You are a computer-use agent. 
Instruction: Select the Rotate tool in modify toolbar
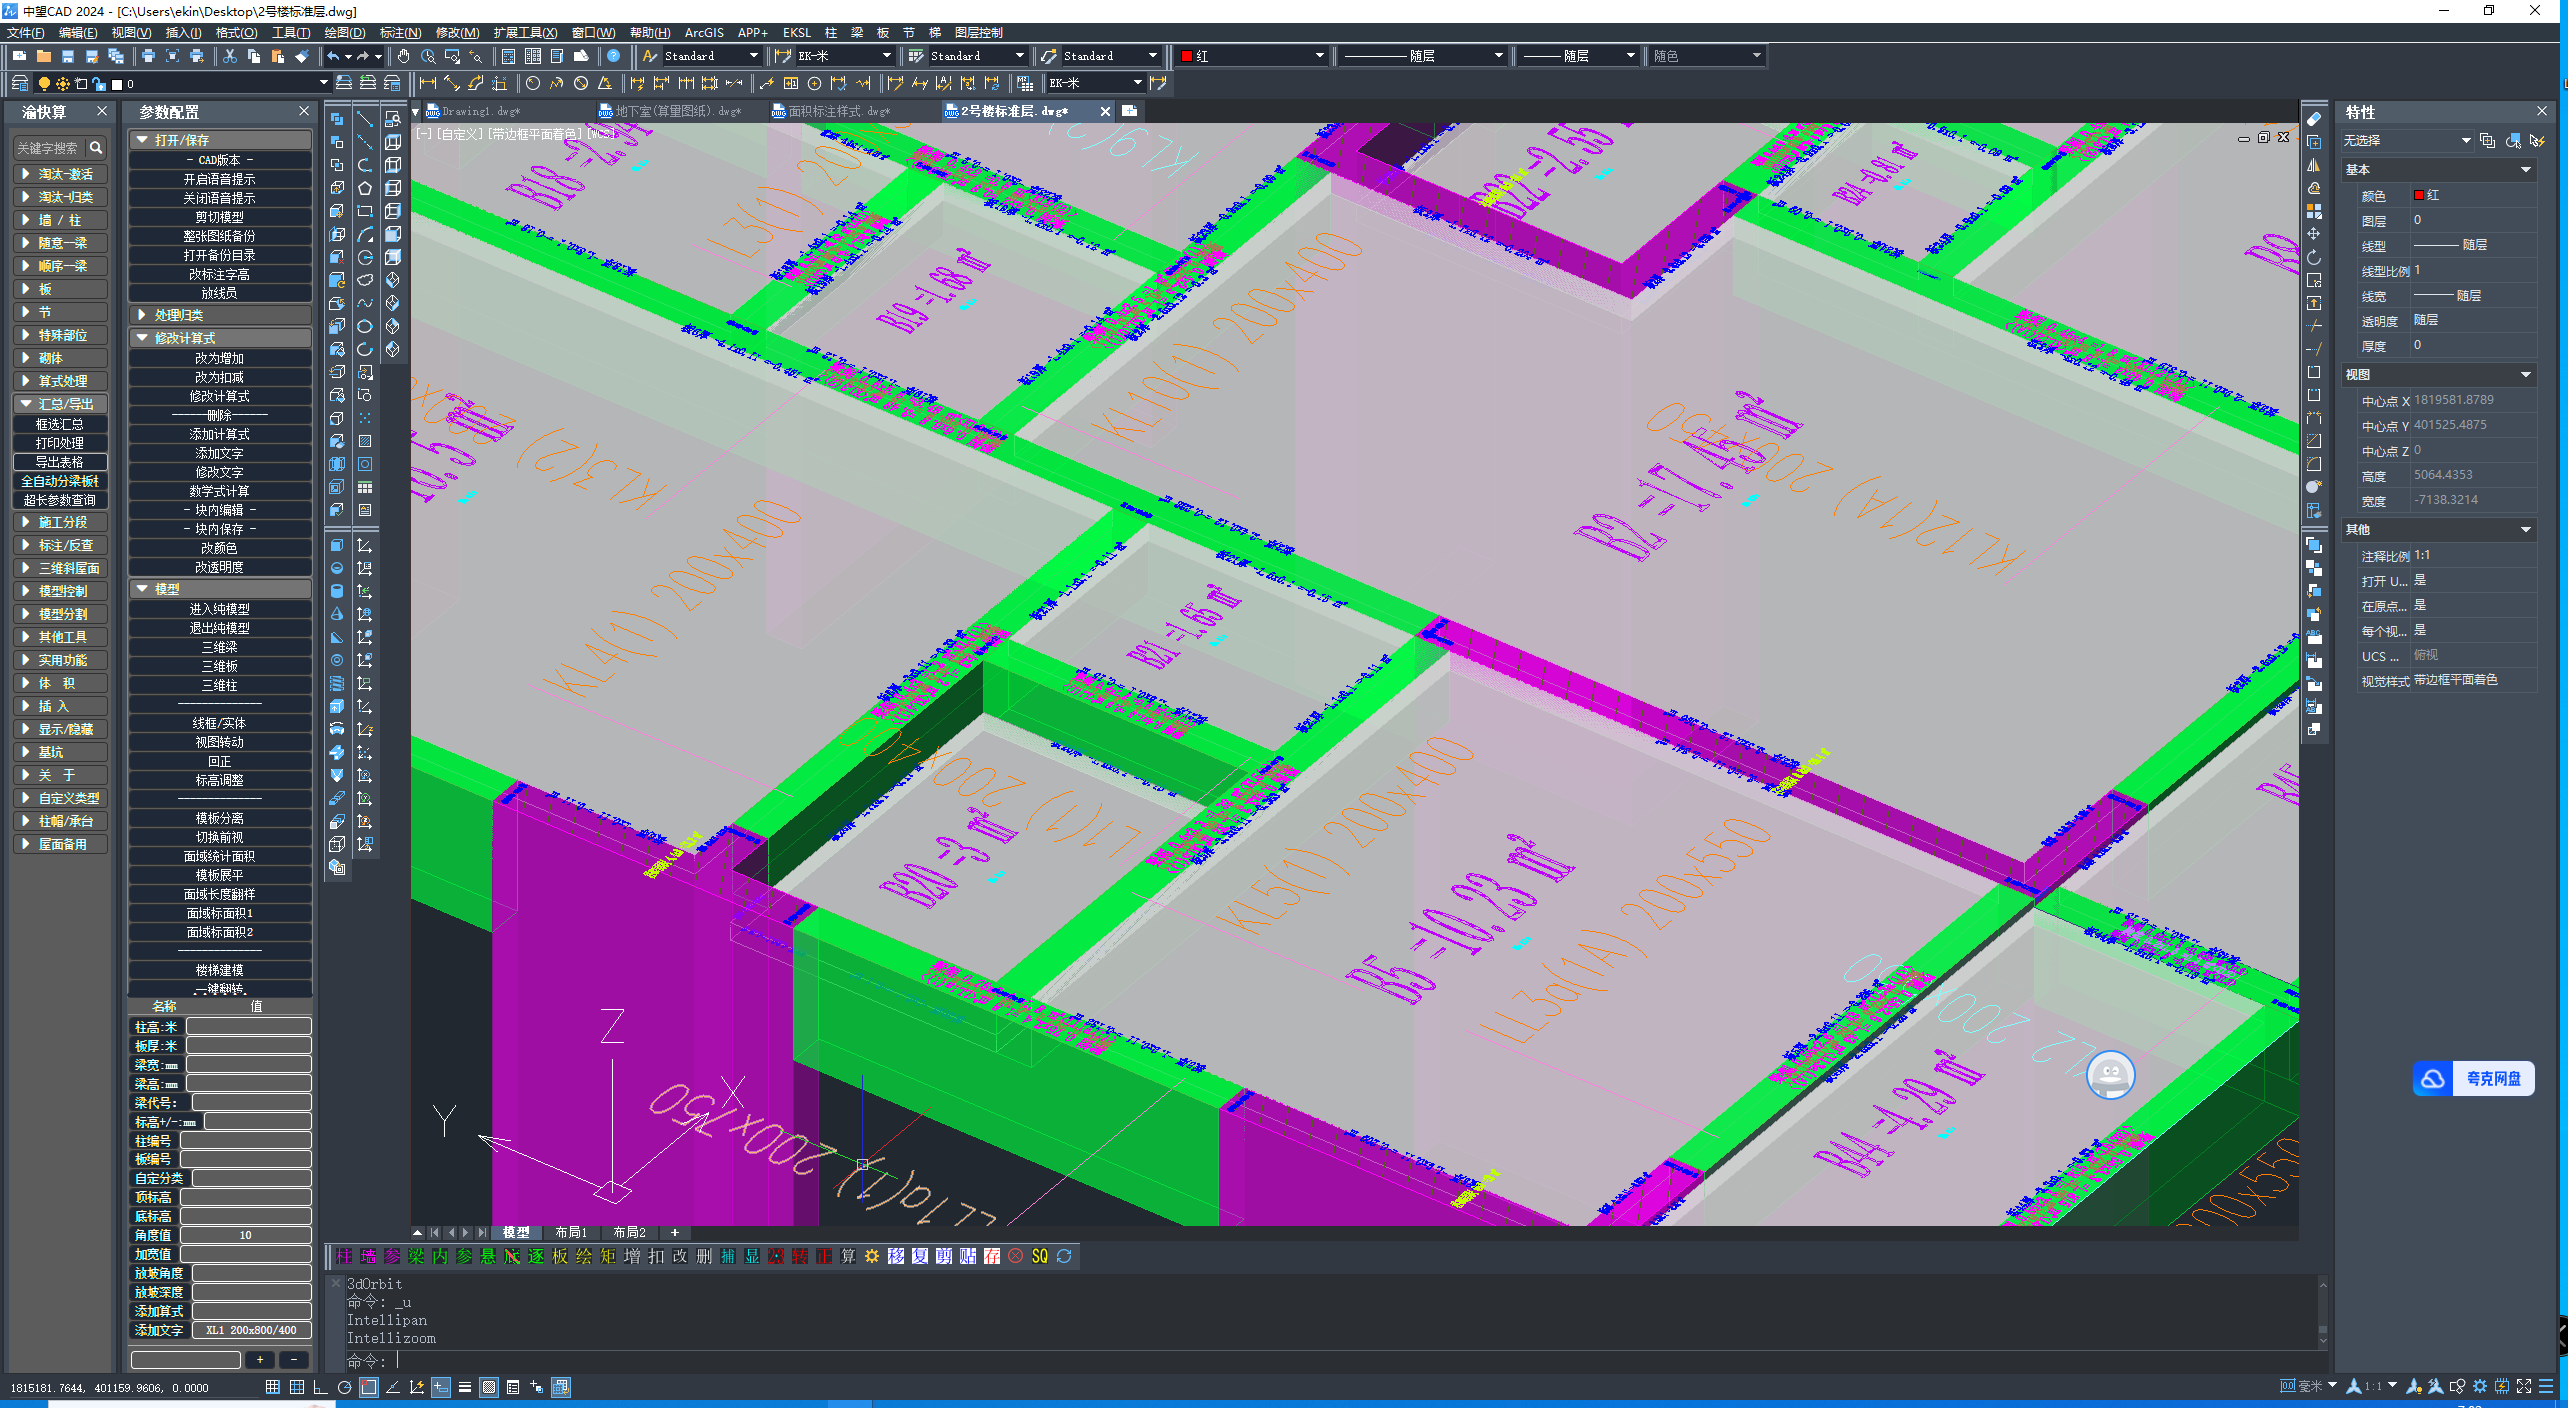pyautogui.click(x=2314, y=257)
